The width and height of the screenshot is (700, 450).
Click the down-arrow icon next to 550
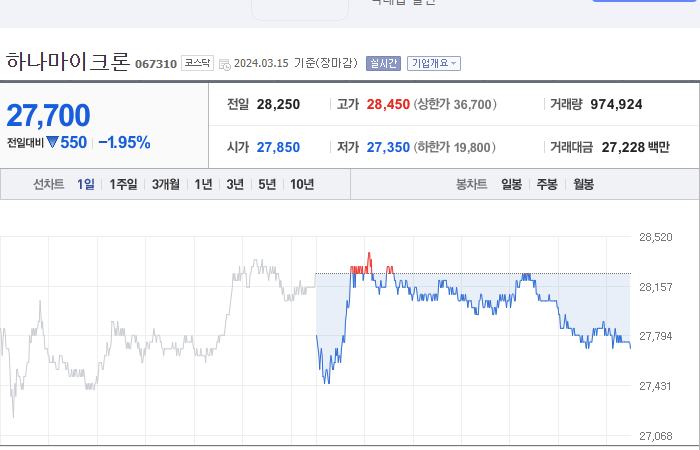[x=52, y=142]
